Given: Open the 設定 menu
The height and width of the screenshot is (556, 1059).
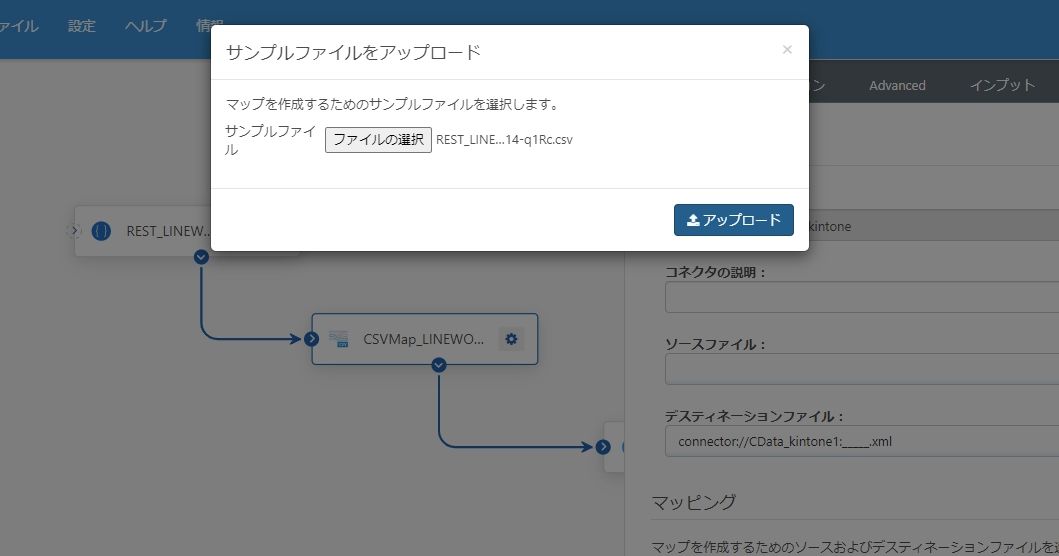Looking at the screenshot, I should pos(82,26).
